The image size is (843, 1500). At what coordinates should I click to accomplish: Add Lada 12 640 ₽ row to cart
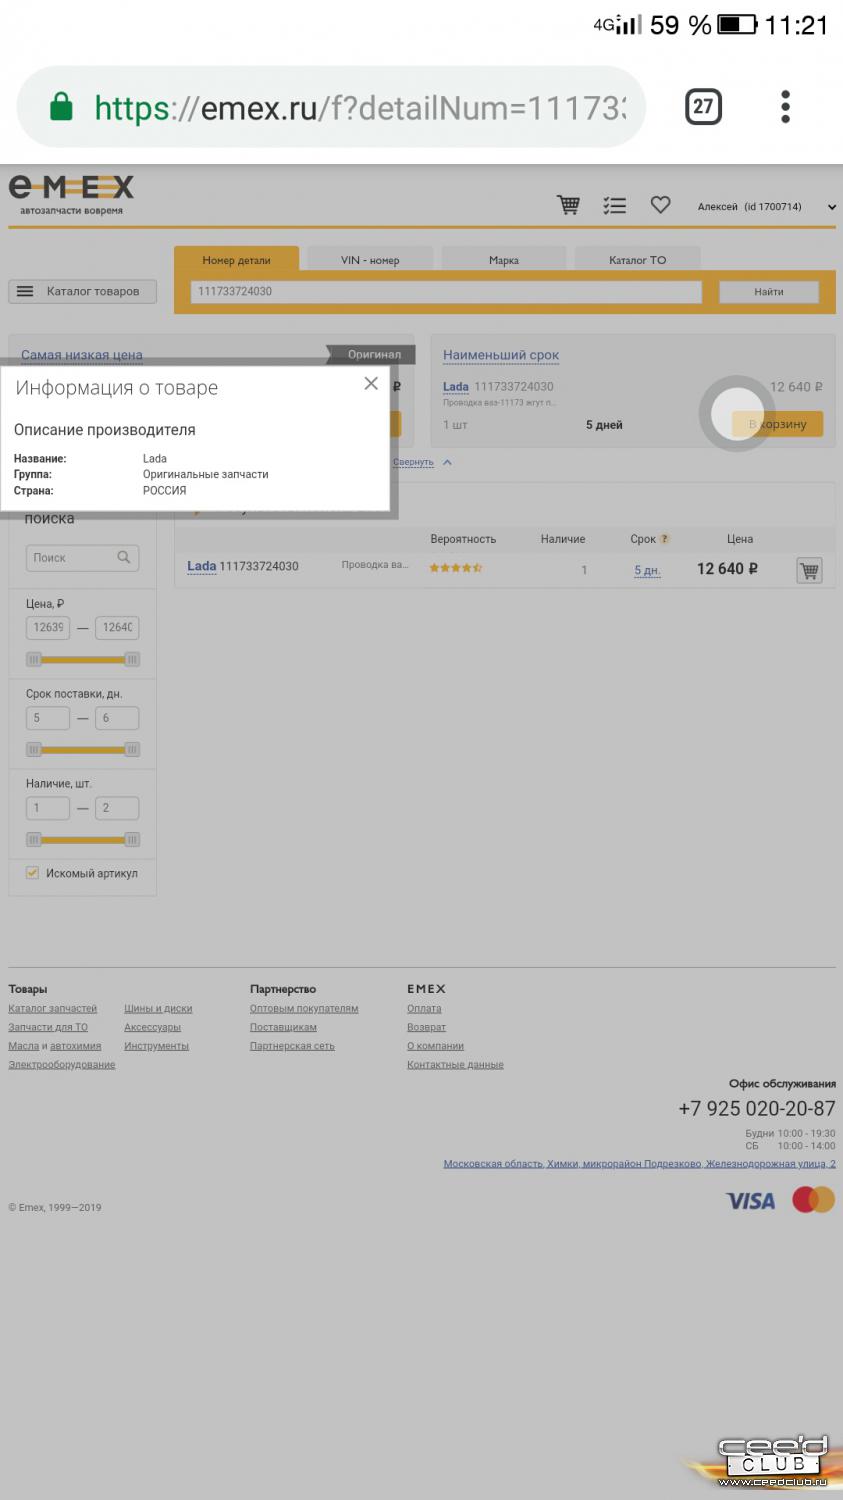tap(809, 570)
